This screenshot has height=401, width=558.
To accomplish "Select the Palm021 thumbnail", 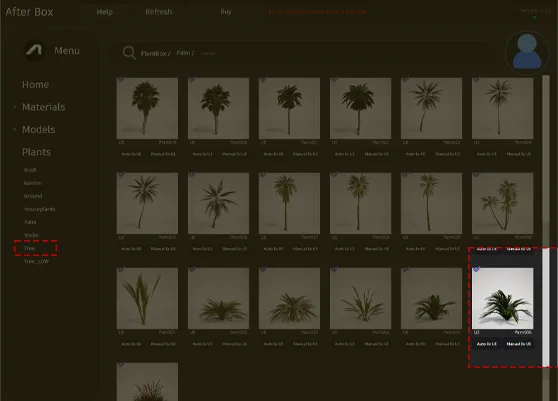I will [x=289, y=108].
